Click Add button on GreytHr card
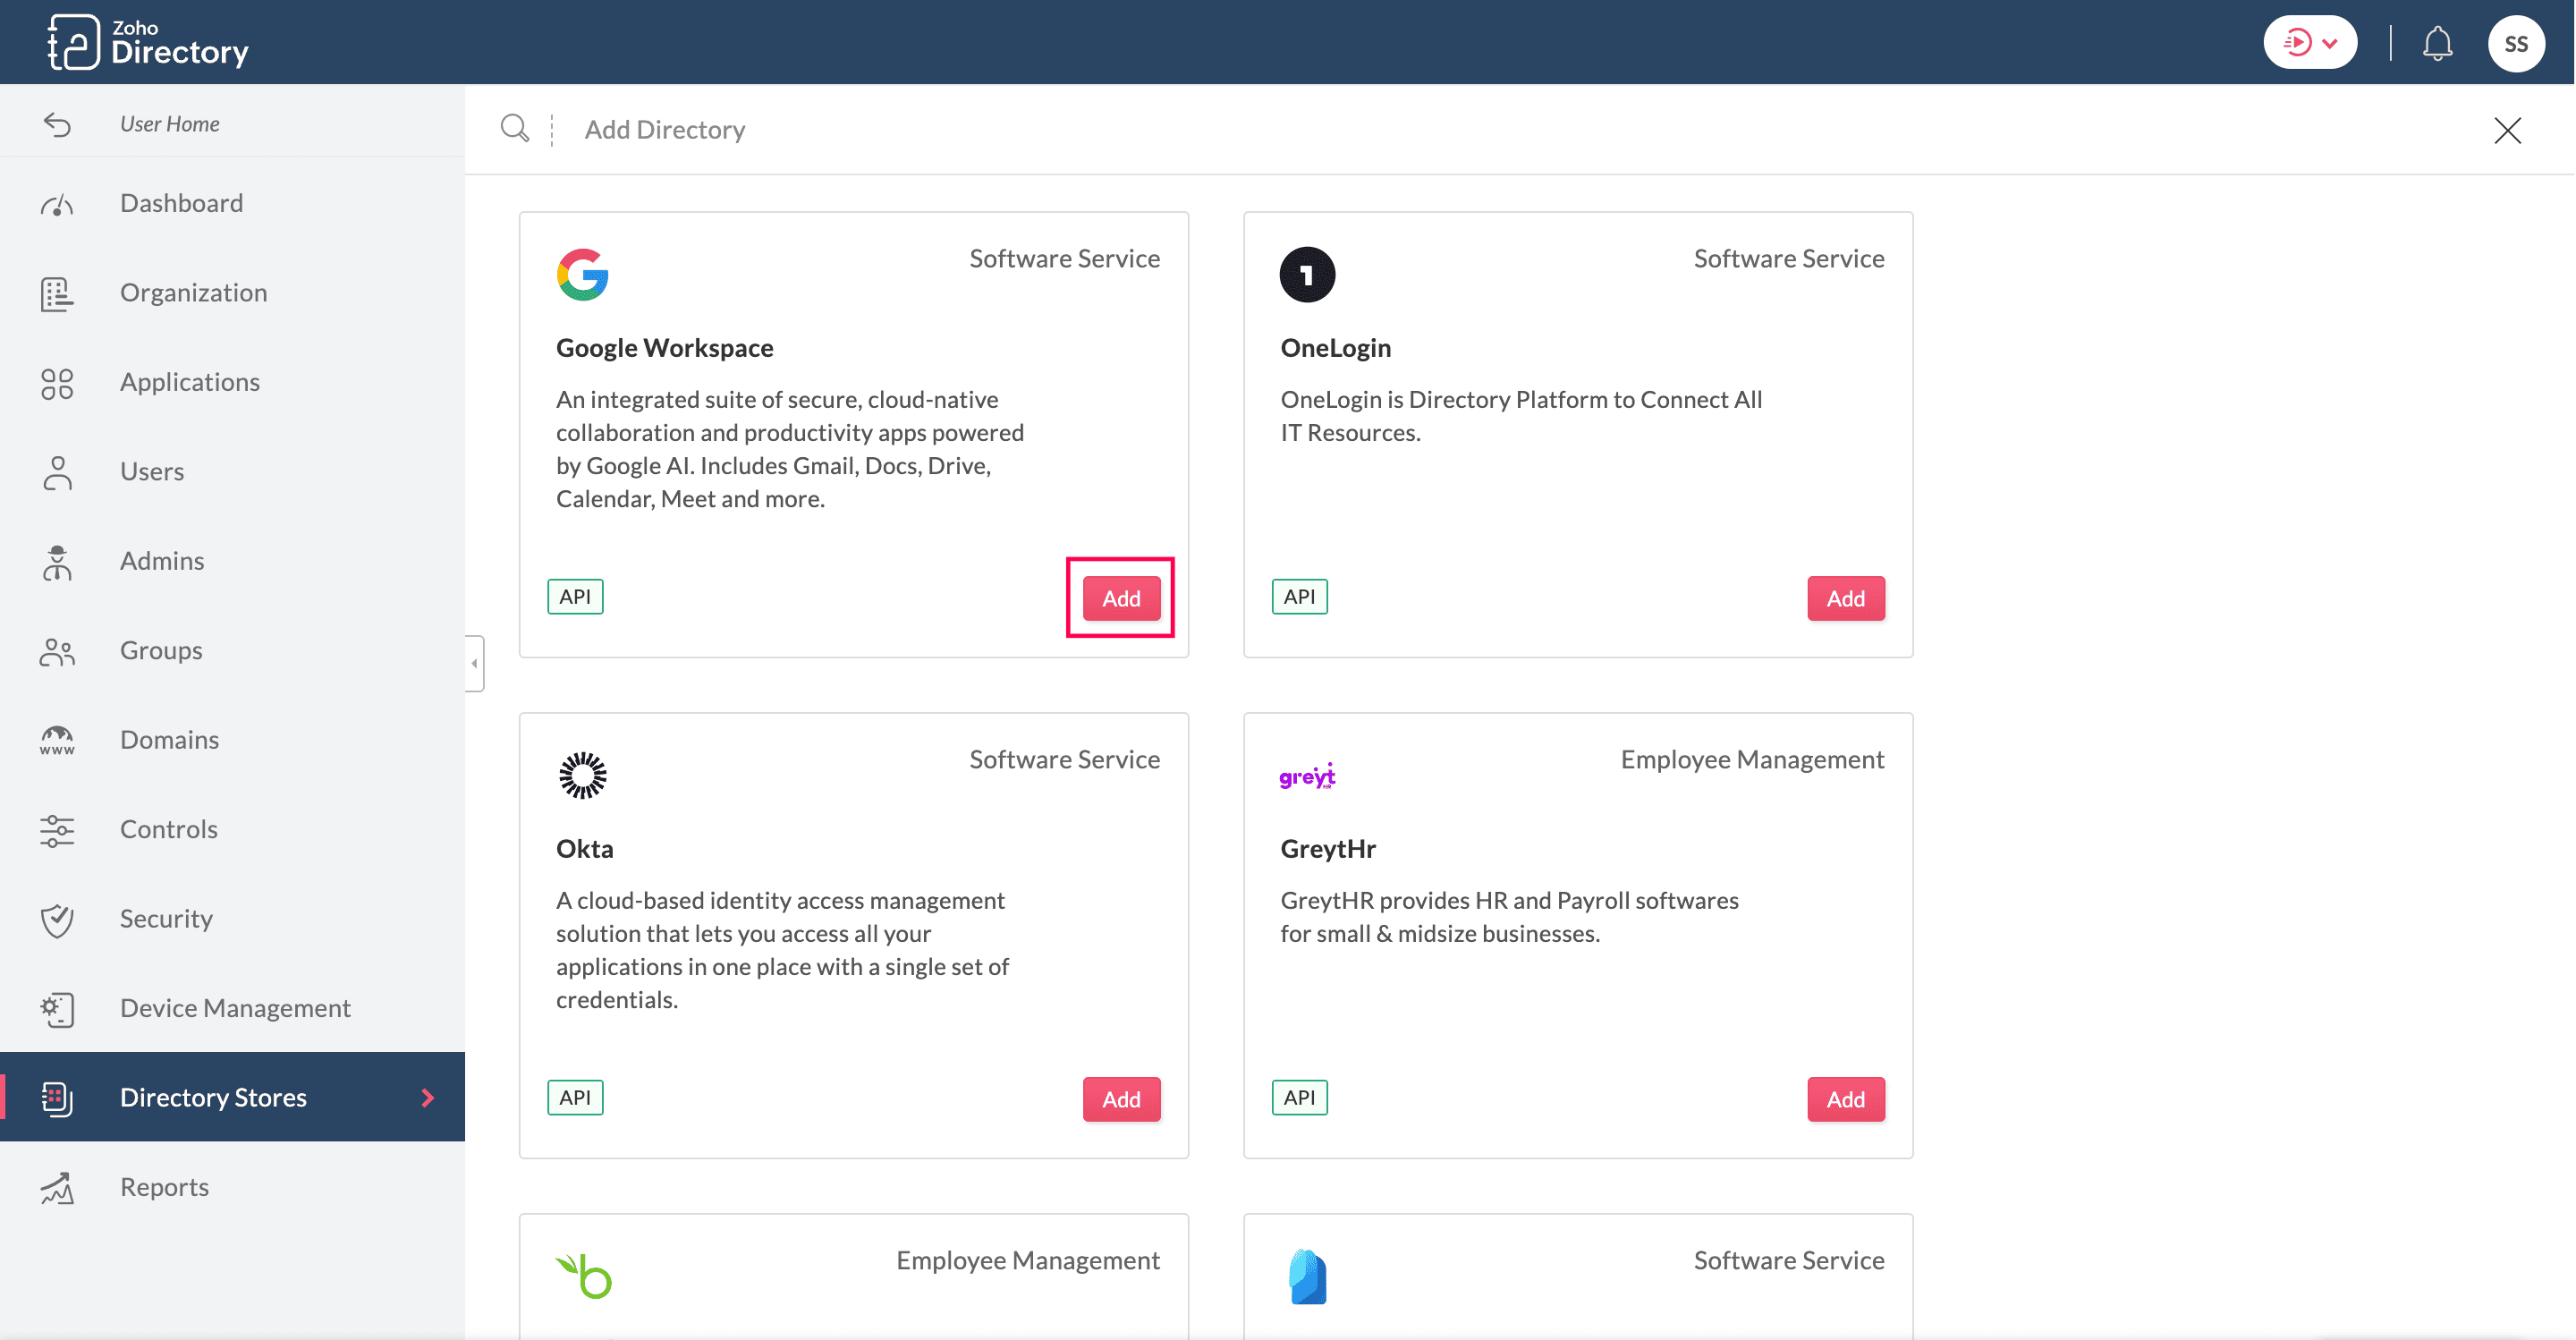The width and height of the screenshot is (2576, 1340). 1844,1099
